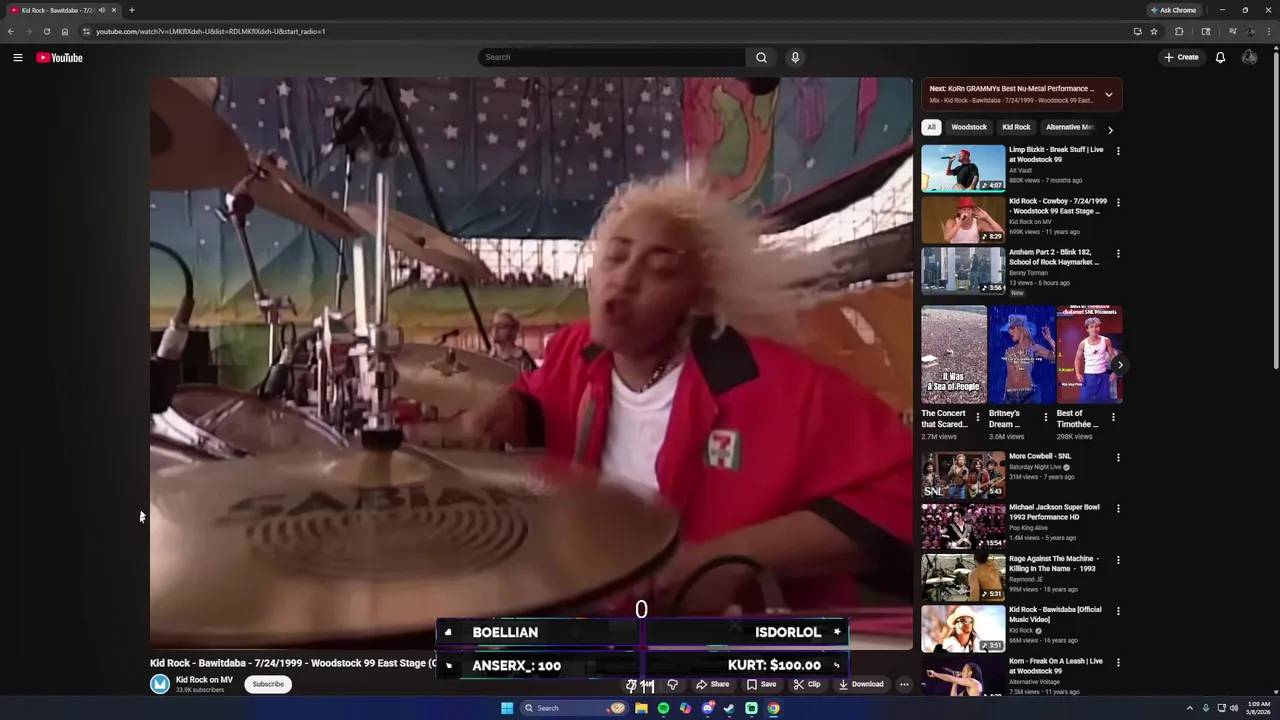Start voice search with the microphone
This screenshot has width=1280, height=720.
(795, 57)
